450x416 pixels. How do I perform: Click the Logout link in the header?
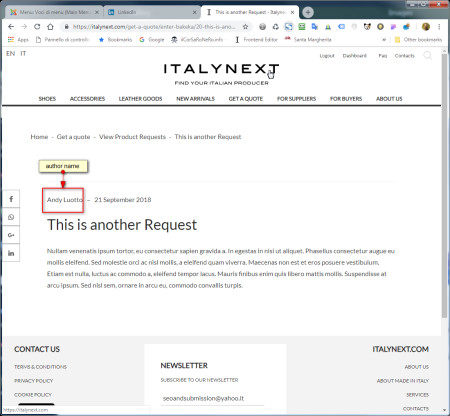pos(327,56)
